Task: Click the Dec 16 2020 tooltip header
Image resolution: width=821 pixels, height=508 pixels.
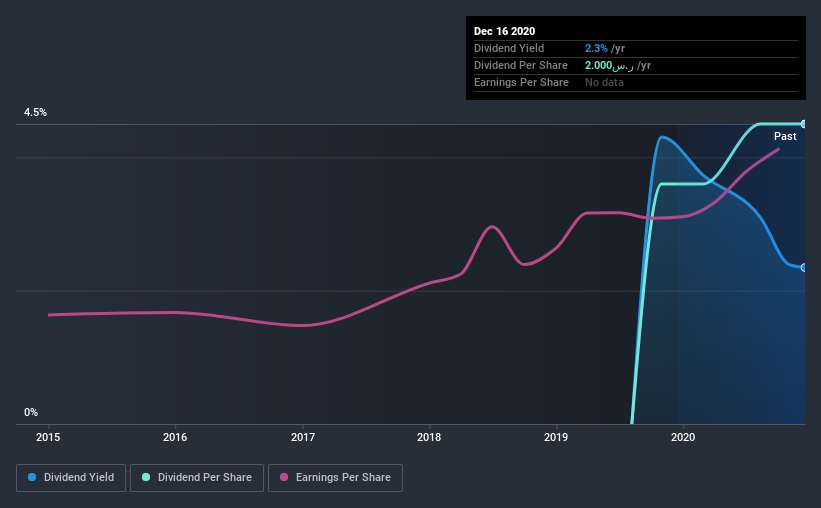Action: click(504, 31)
